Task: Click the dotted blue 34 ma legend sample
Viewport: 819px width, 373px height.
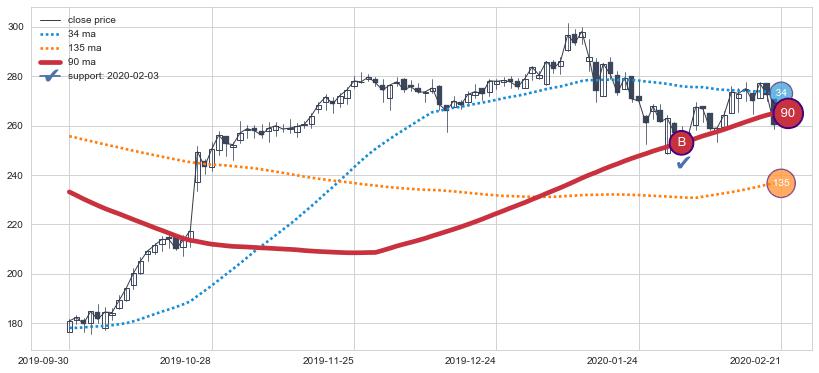Action: 51,34
